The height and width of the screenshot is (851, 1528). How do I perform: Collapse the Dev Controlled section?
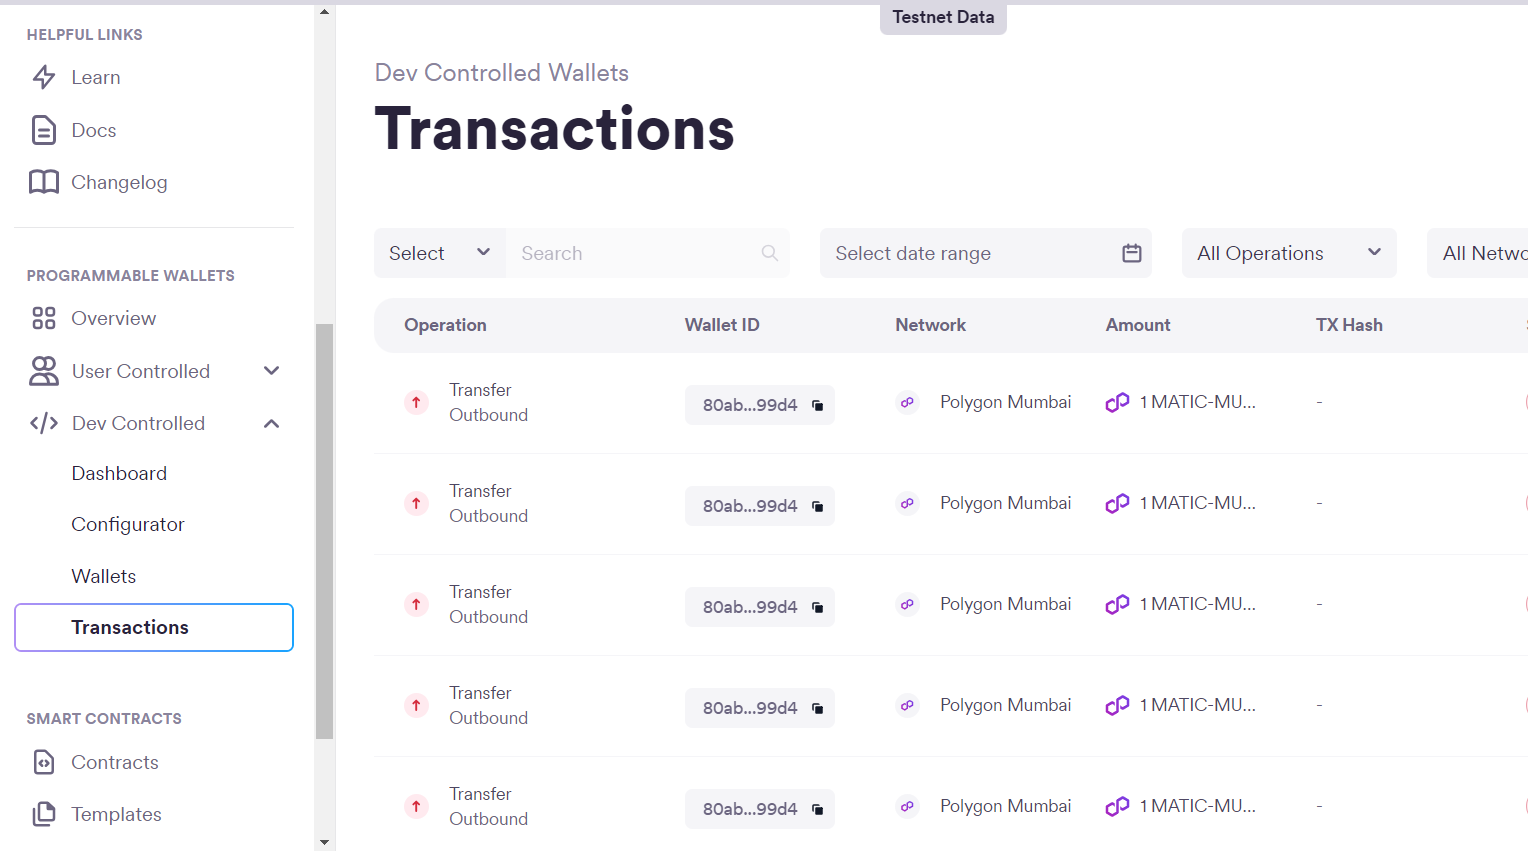(x=271, y=423)
